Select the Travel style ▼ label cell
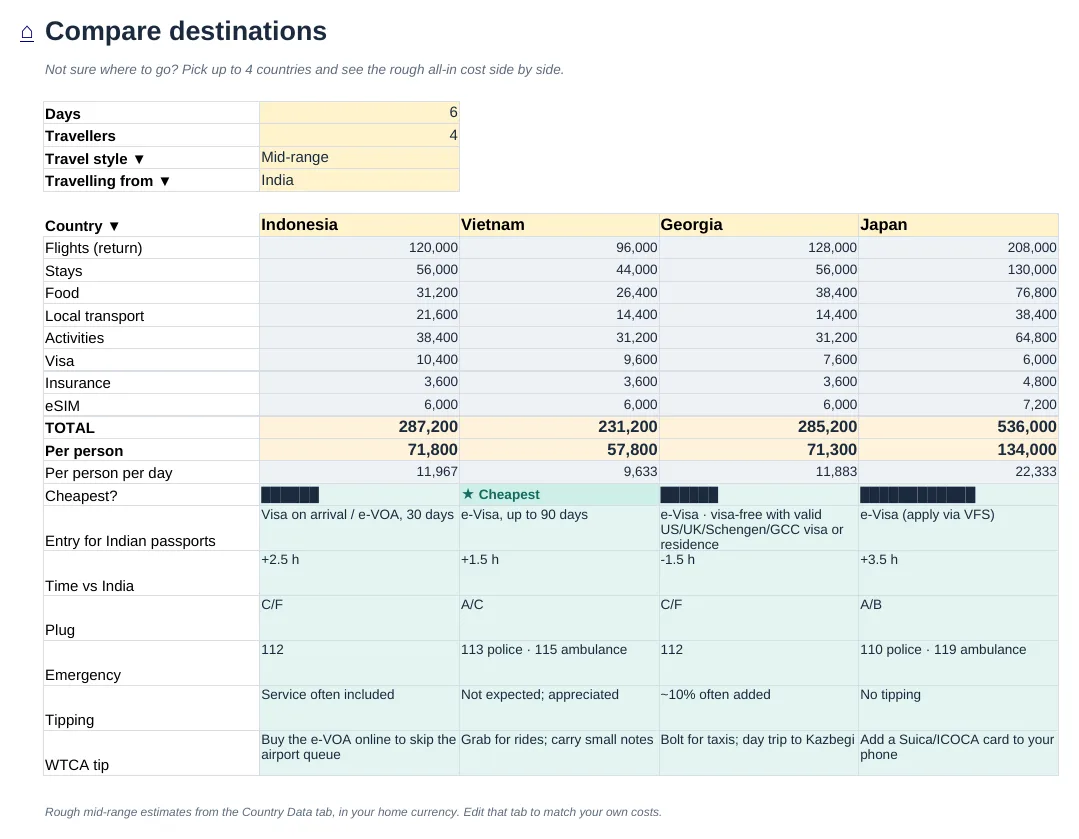The height and width of the screenshot is (839, 1079). [151, 158]
